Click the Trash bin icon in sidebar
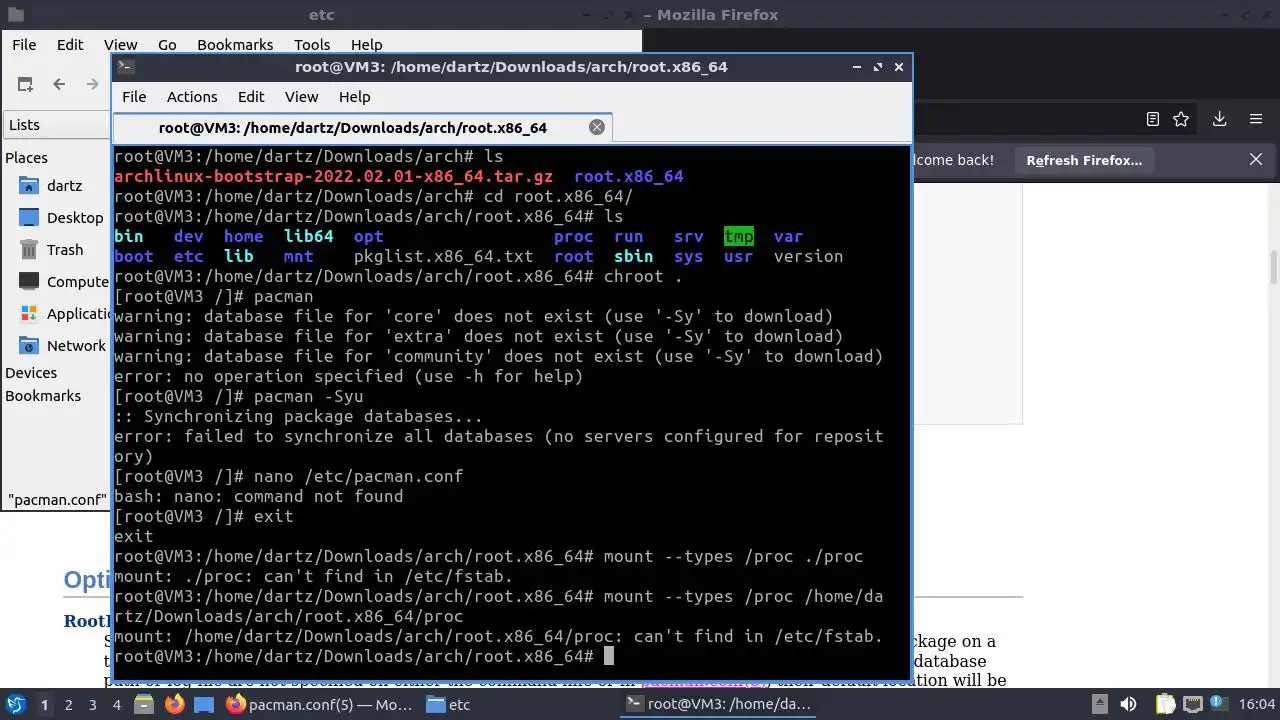1280x720 pixels. tap(29, 250)
